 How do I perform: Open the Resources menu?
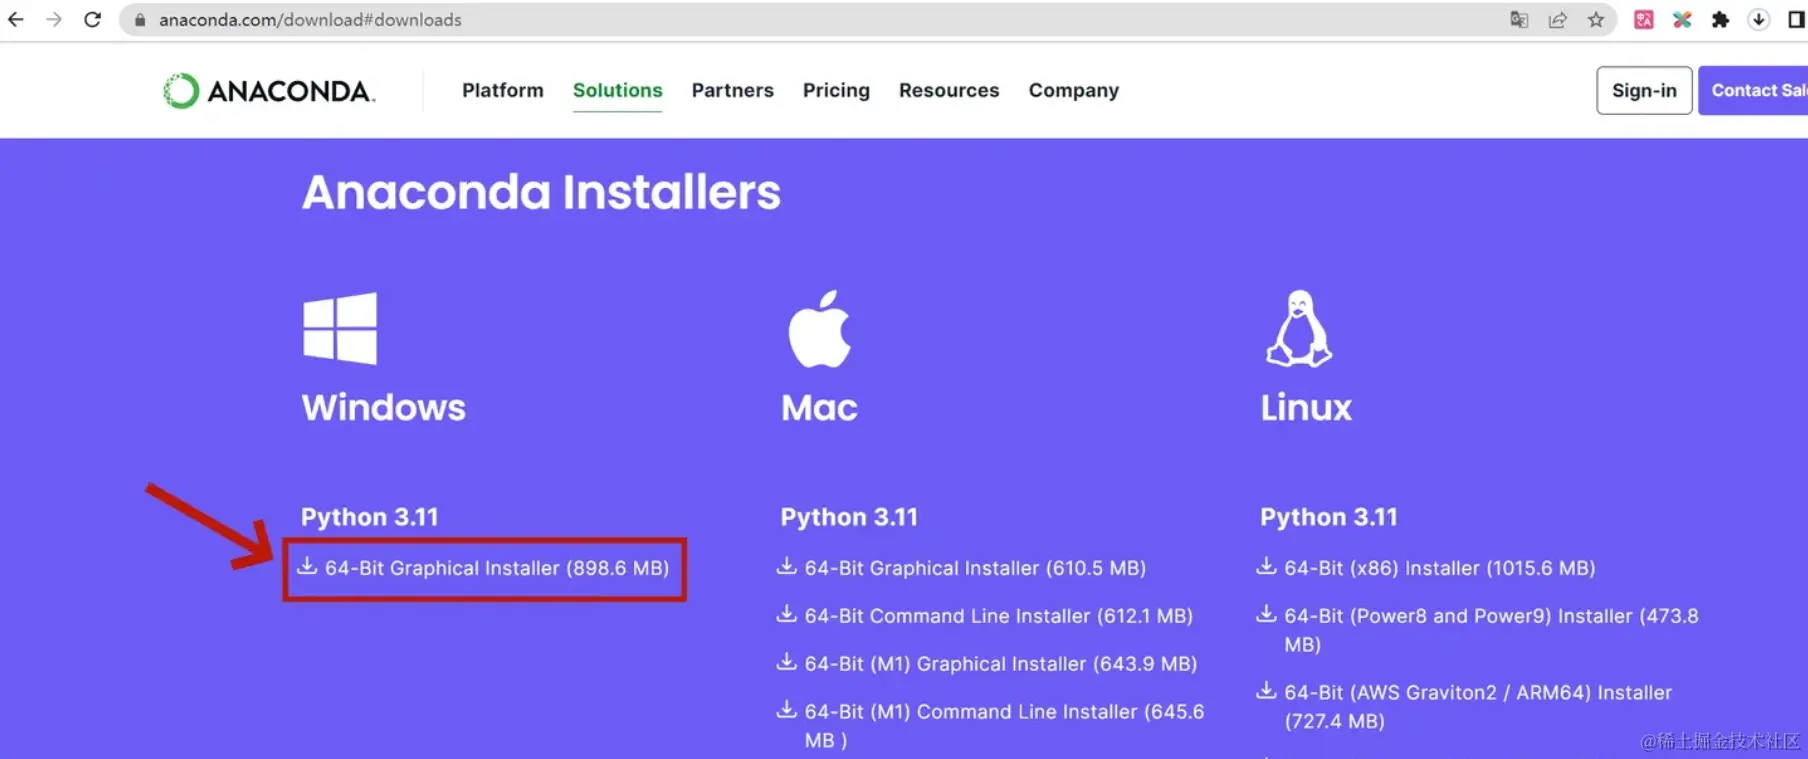tap(949, 90)
